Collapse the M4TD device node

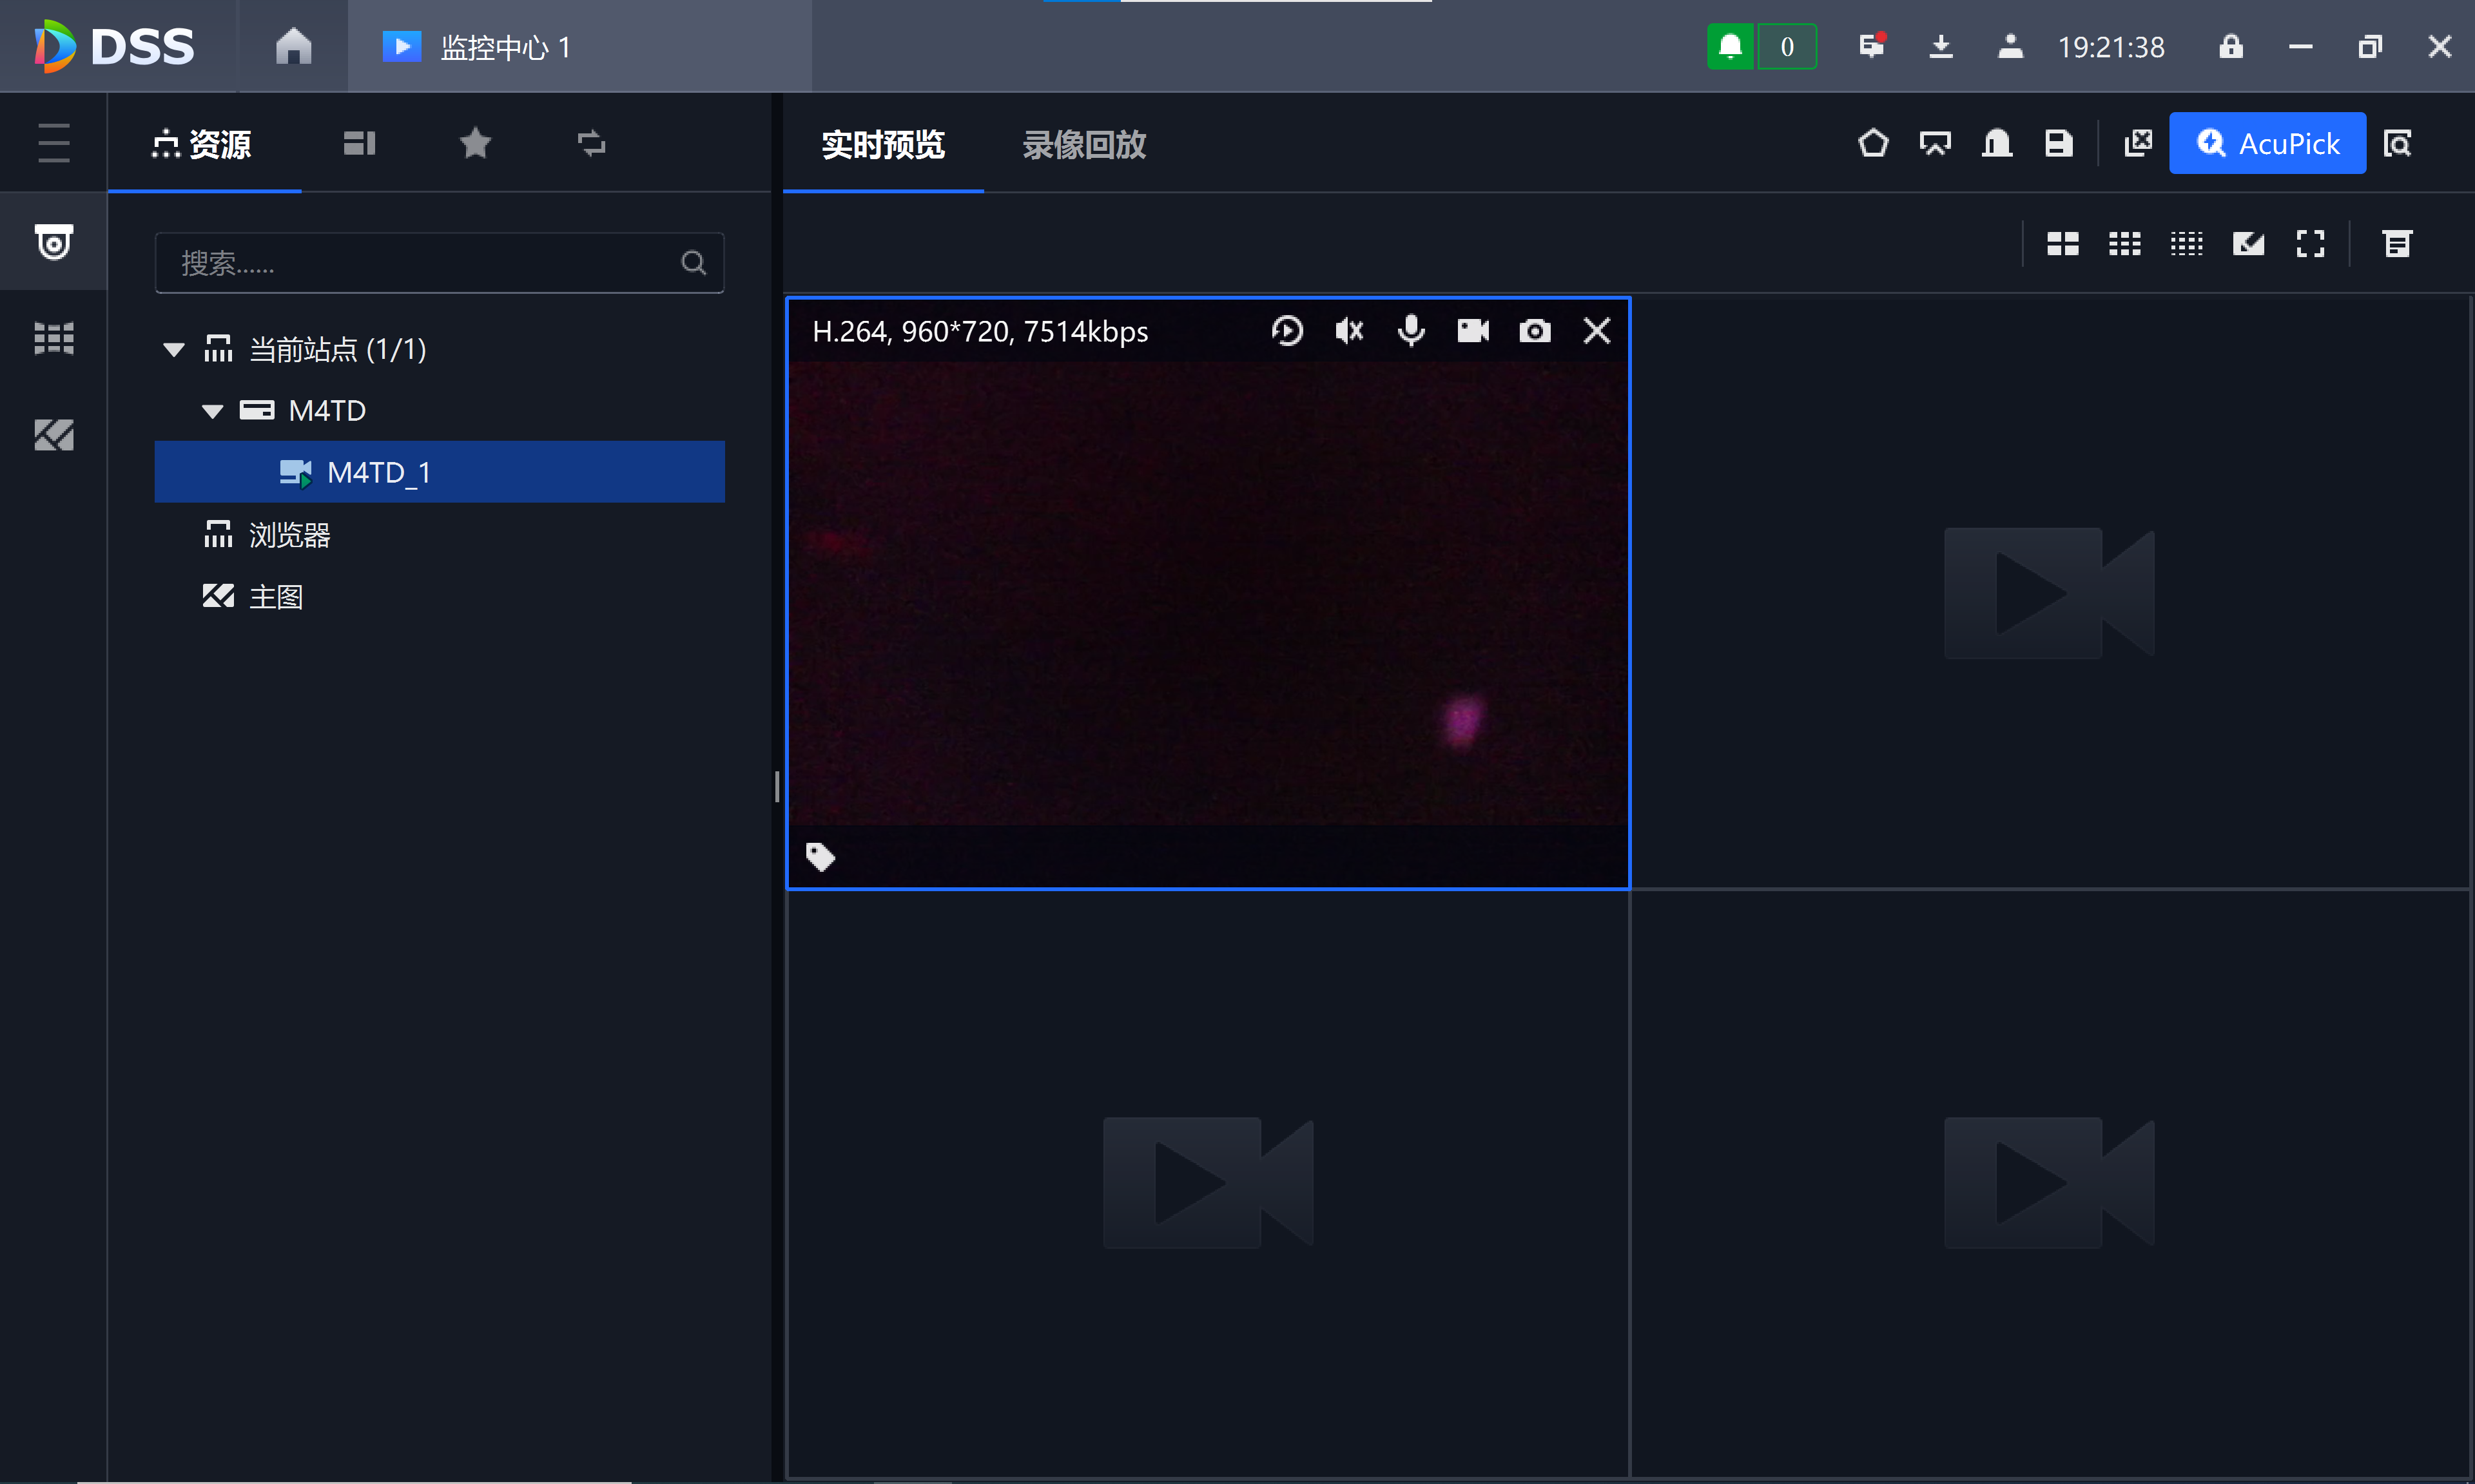point(212,411)
